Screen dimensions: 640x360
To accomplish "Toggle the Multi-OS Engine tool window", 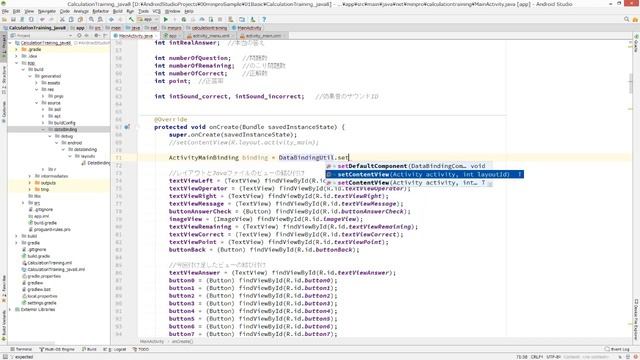I will click(57, 349).
